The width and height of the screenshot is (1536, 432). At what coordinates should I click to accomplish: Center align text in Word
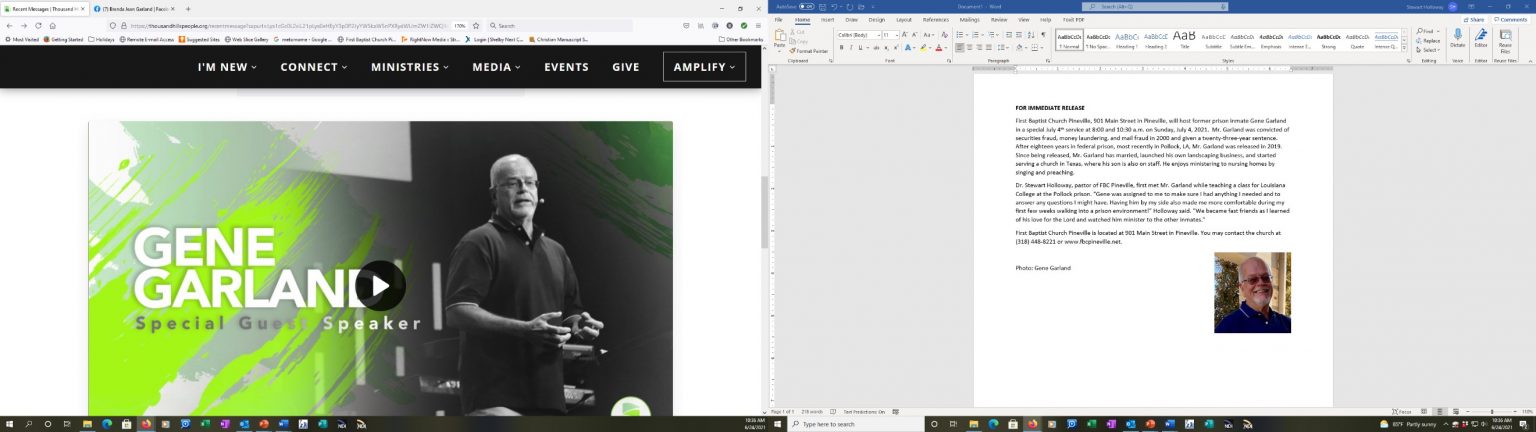click(970, 47)
